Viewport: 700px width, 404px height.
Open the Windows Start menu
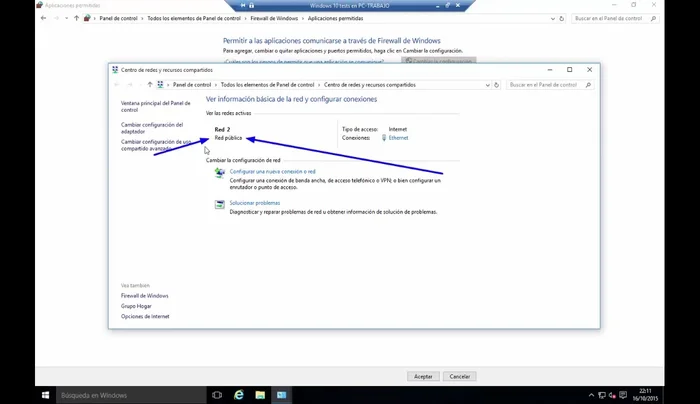click(46, 395)
